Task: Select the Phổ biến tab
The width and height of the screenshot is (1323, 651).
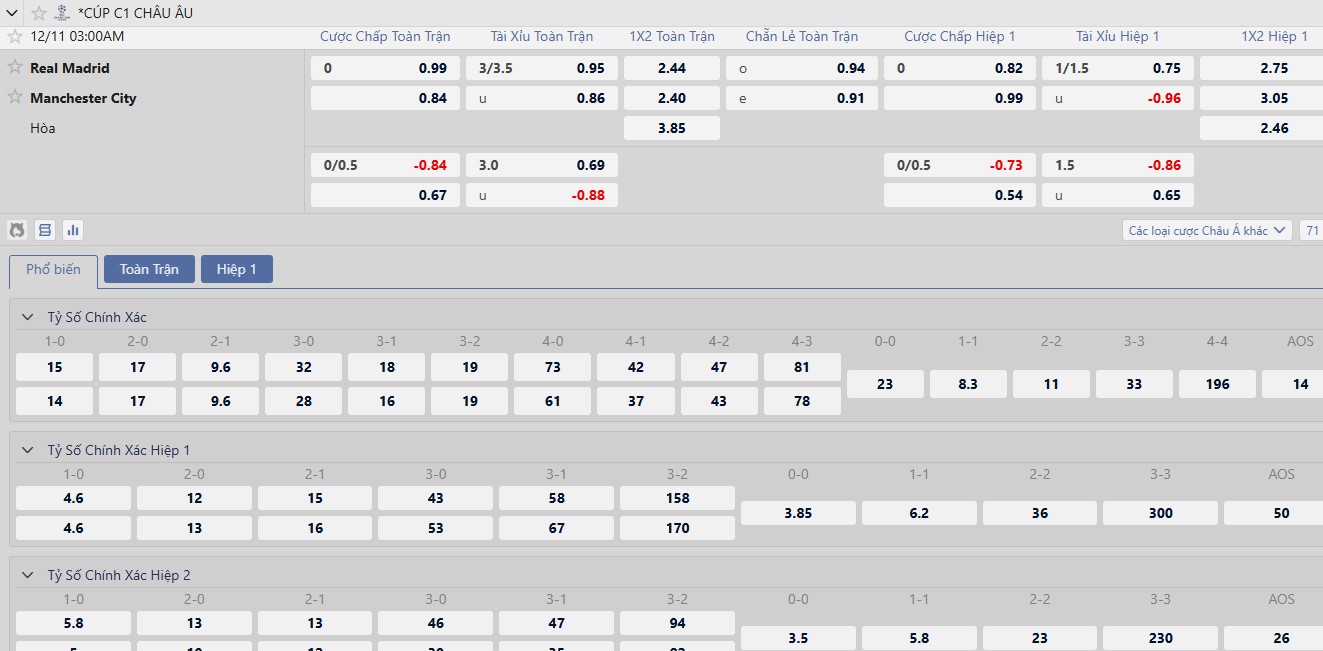Action: click(53, 270)
